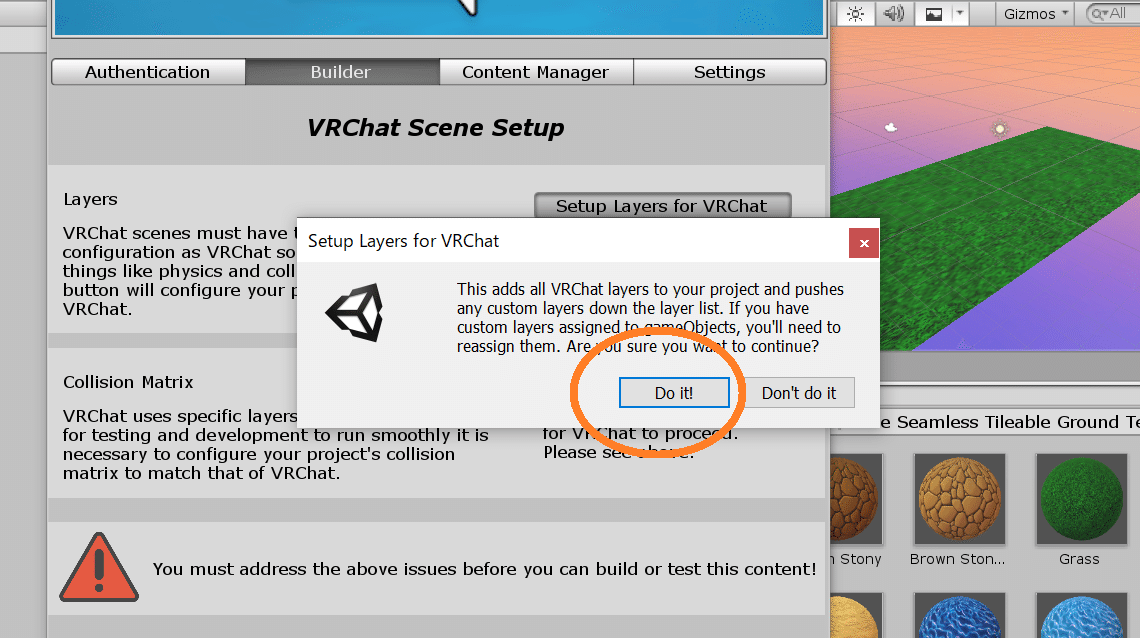The image size is (1140, 638).
Task: Toggle scene lighting sun icon
Action: [855, 14]
